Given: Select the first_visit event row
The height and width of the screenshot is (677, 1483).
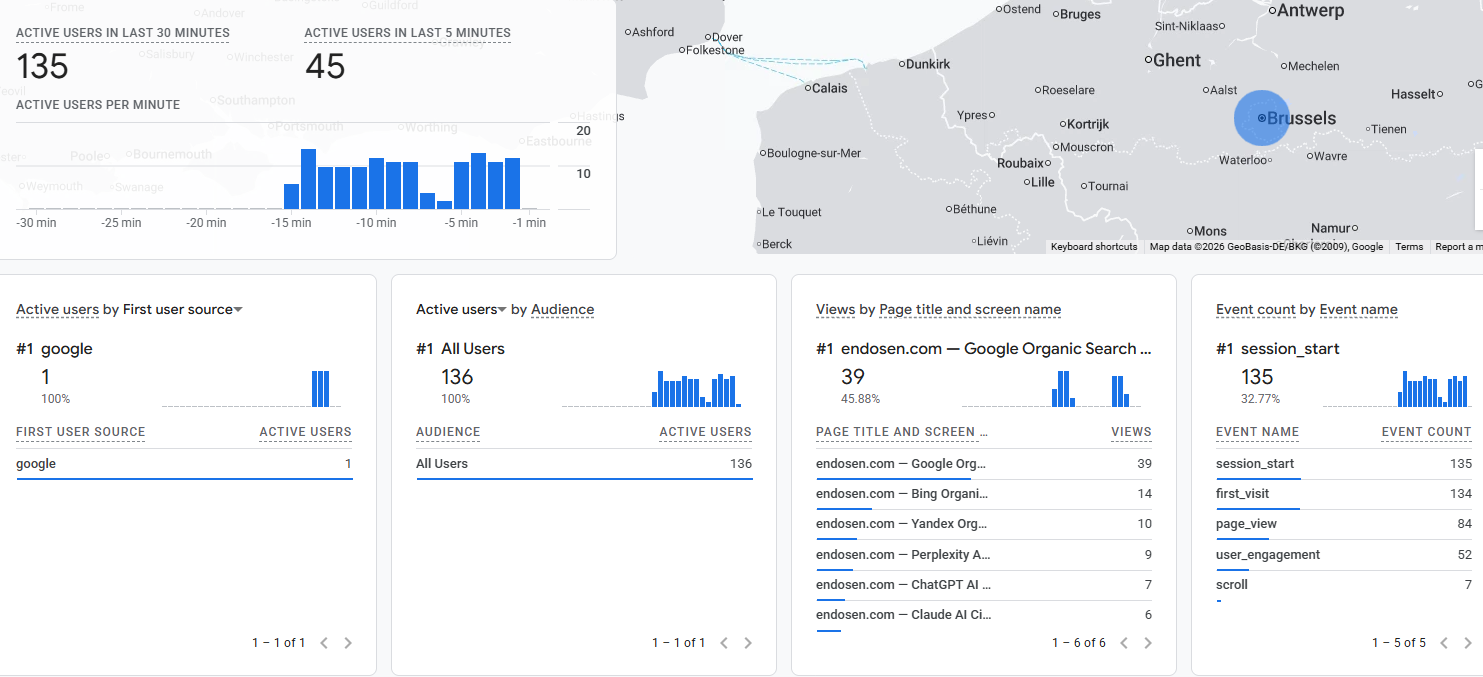Looking at the screenshot, I should click(x=1344, y=494).
